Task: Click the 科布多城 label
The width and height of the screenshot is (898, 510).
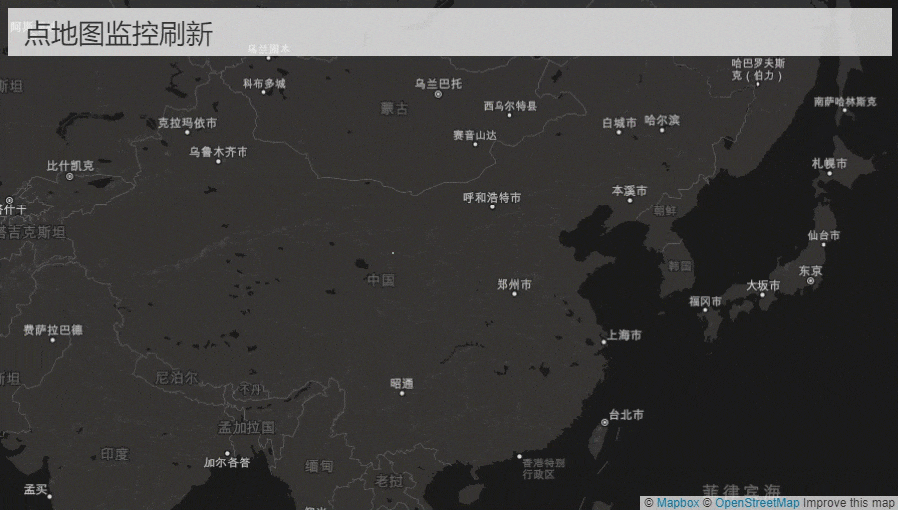Action: [264, 84]
